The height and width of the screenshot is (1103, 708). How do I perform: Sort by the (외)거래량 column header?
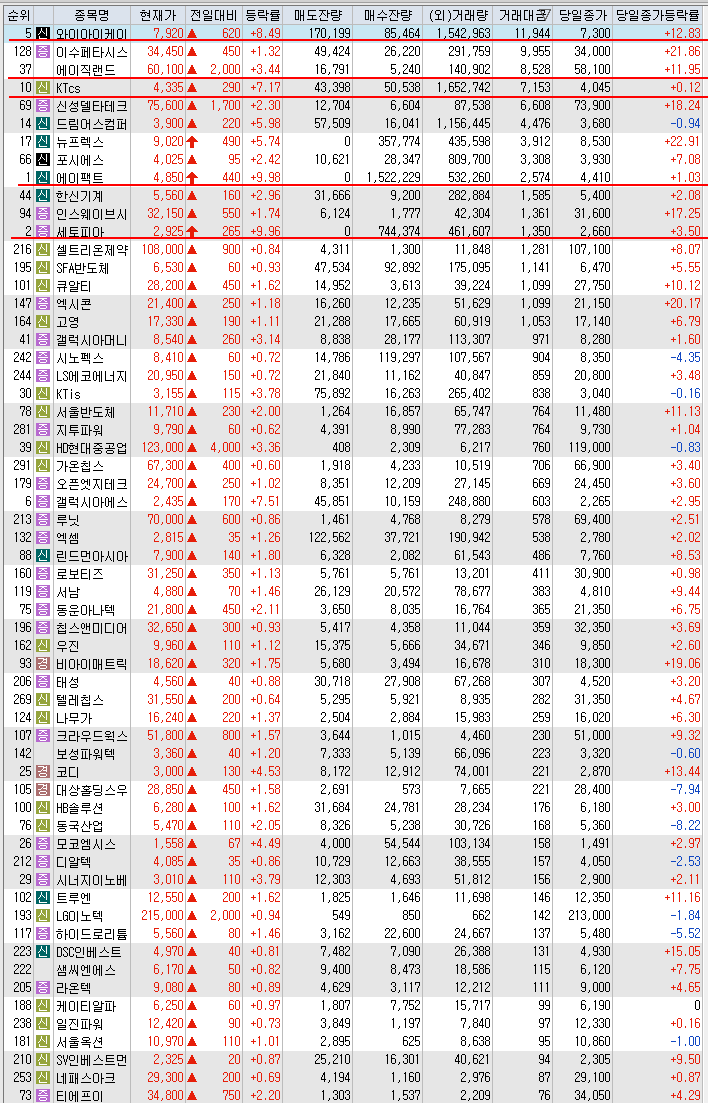(458, 15)
